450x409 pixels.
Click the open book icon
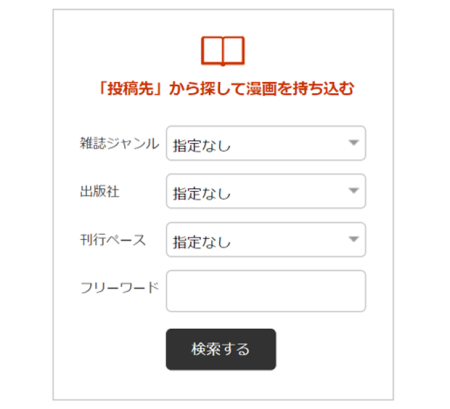[x=223, y=51]
